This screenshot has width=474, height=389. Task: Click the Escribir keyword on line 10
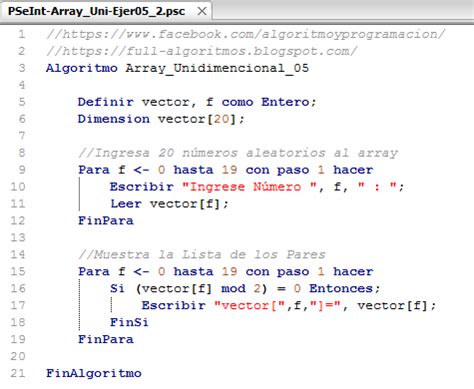point(142,187)
